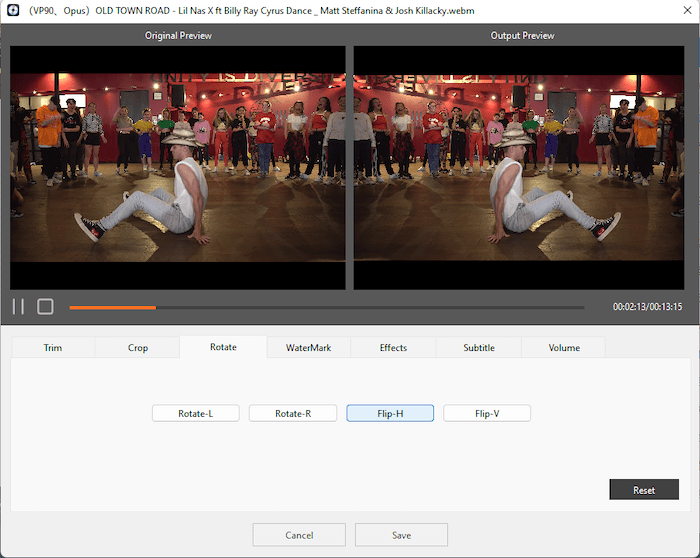Screen dimensions: 700x558
Task: Reset the rotation changes
Action: click(x=644, y=490)
